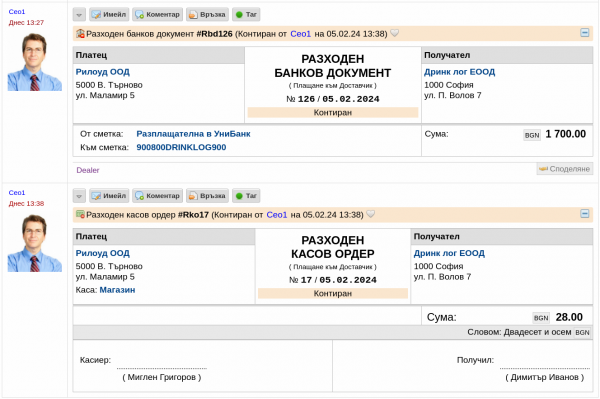Open the 900800DRINKLOG900 account link

[x=181, y=147]
